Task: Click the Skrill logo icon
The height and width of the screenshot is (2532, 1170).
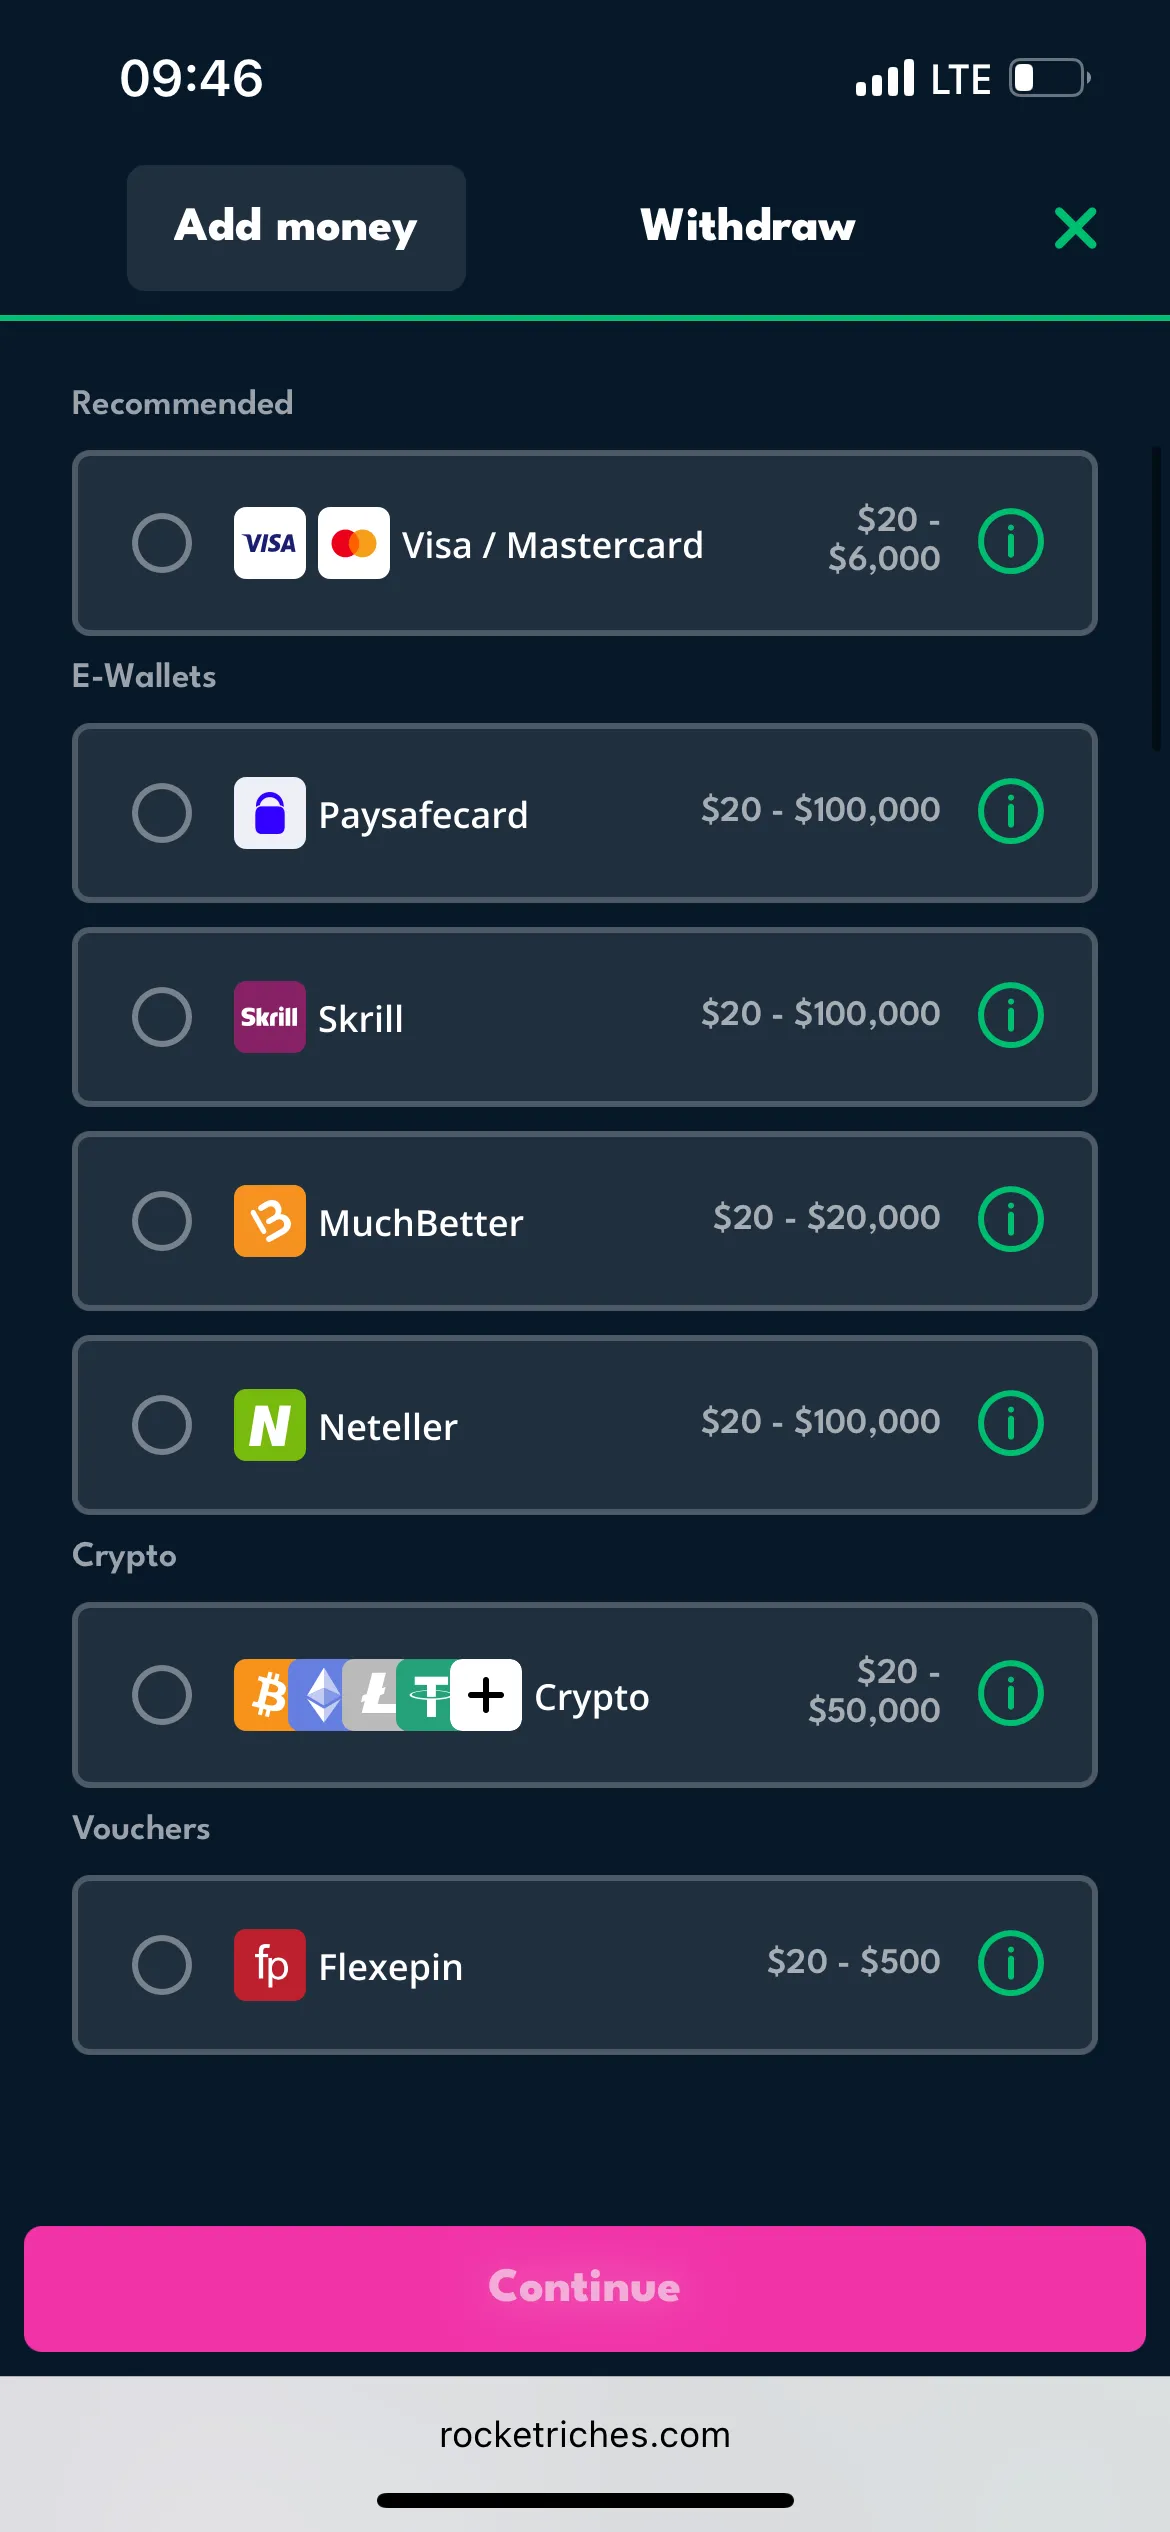Action: click(x=269, y=1017)
